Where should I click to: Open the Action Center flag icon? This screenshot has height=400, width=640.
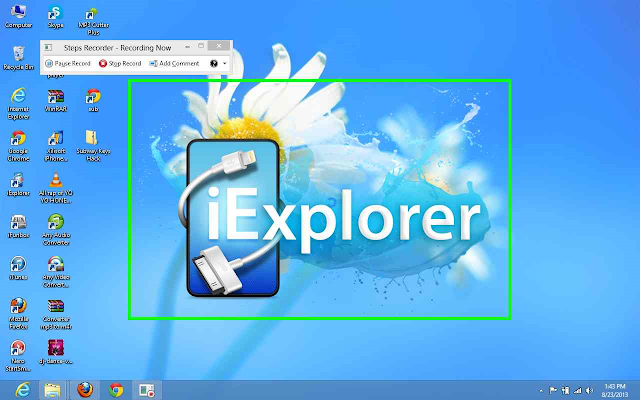[553, 391]
